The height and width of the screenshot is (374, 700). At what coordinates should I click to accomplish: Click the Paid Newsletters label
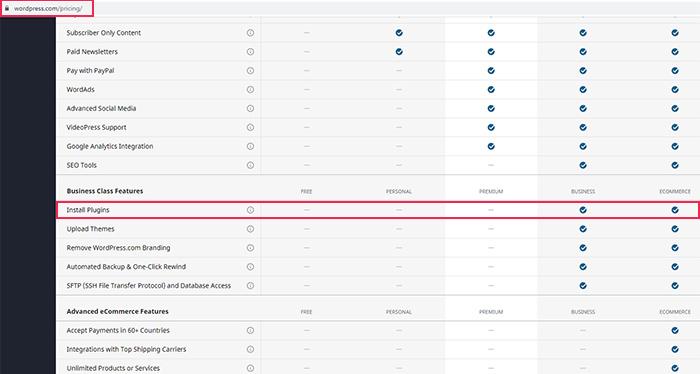click(x=92, y=52)
